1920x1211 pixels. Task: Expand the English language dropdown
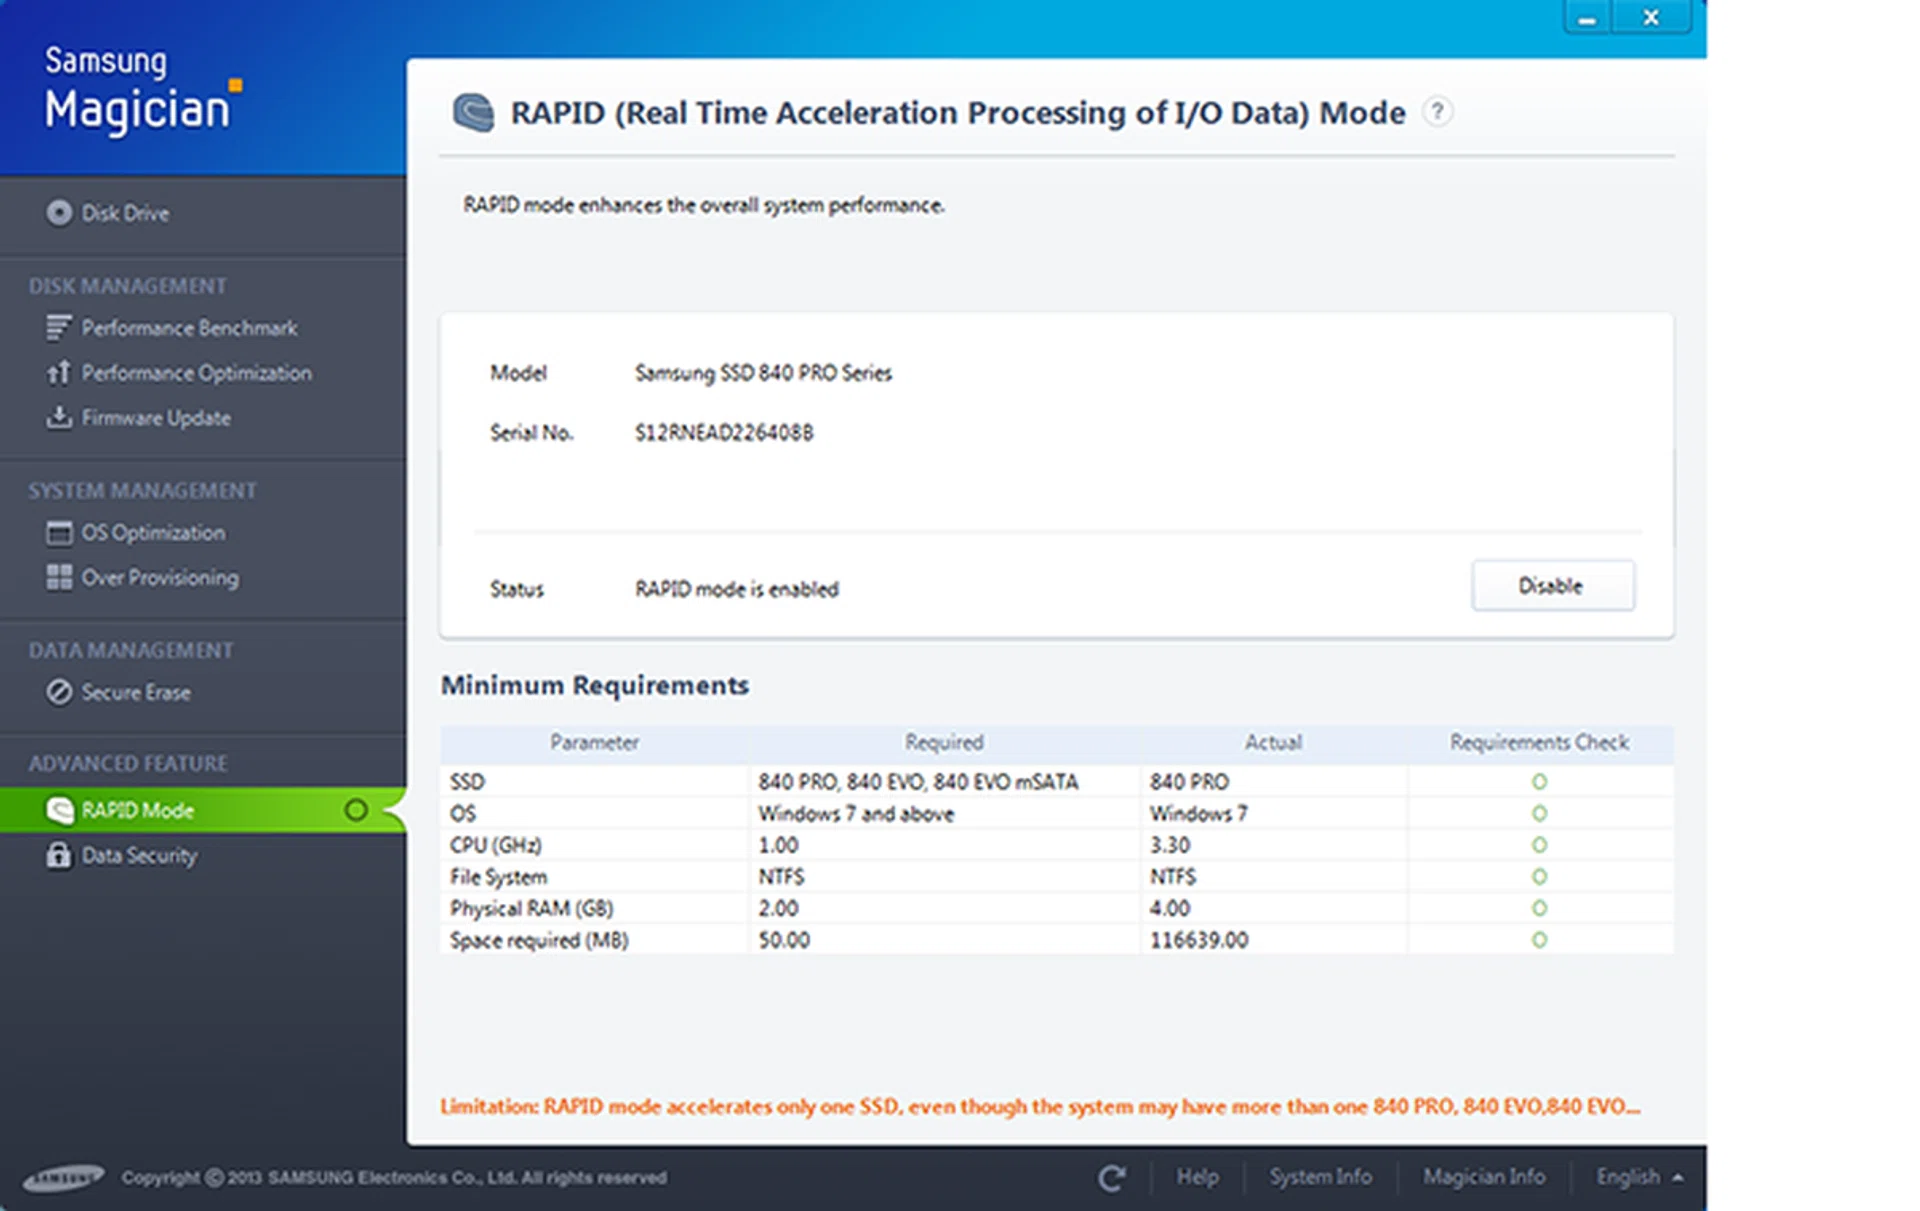1639,1177
